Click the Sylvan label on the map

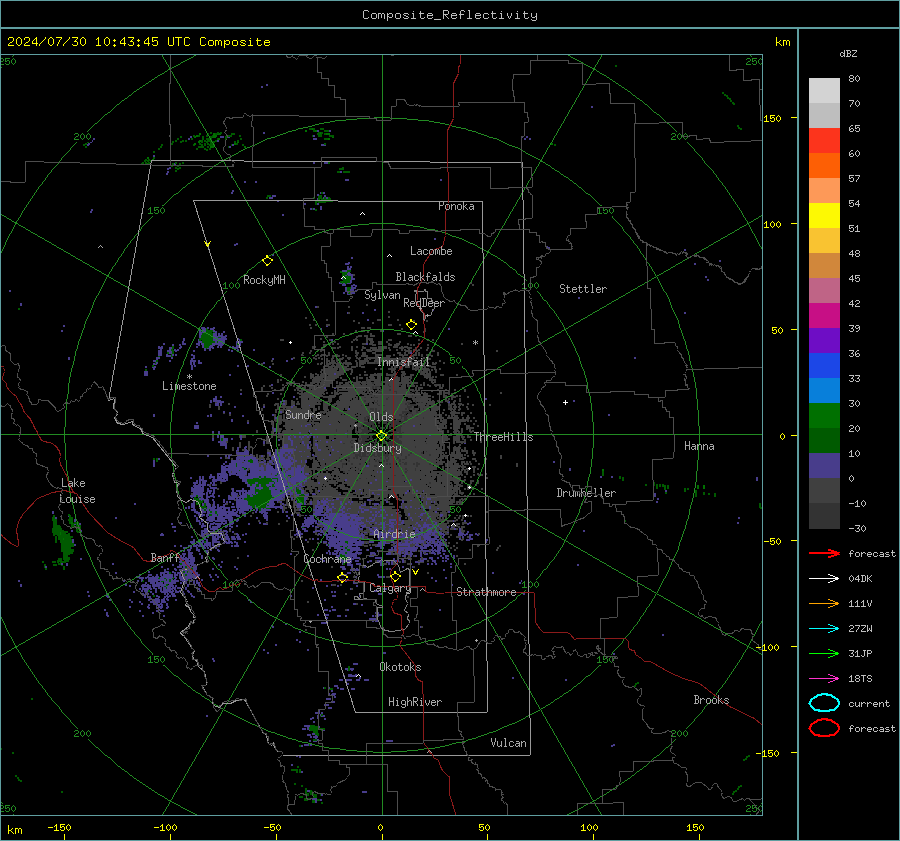[x=382, y=295]
